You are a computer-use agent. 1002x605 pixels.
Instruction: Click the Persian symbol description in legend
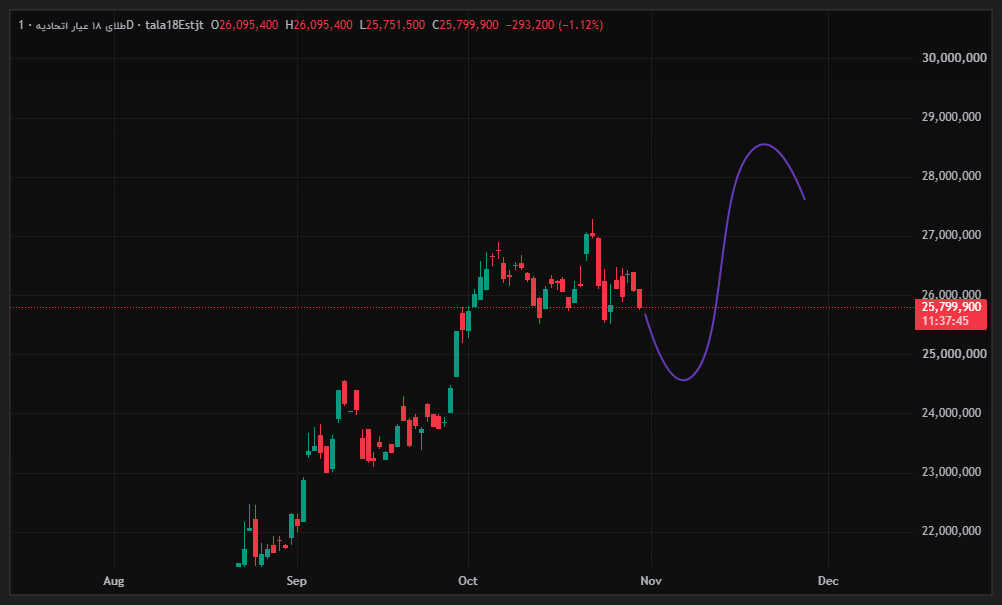80,25
